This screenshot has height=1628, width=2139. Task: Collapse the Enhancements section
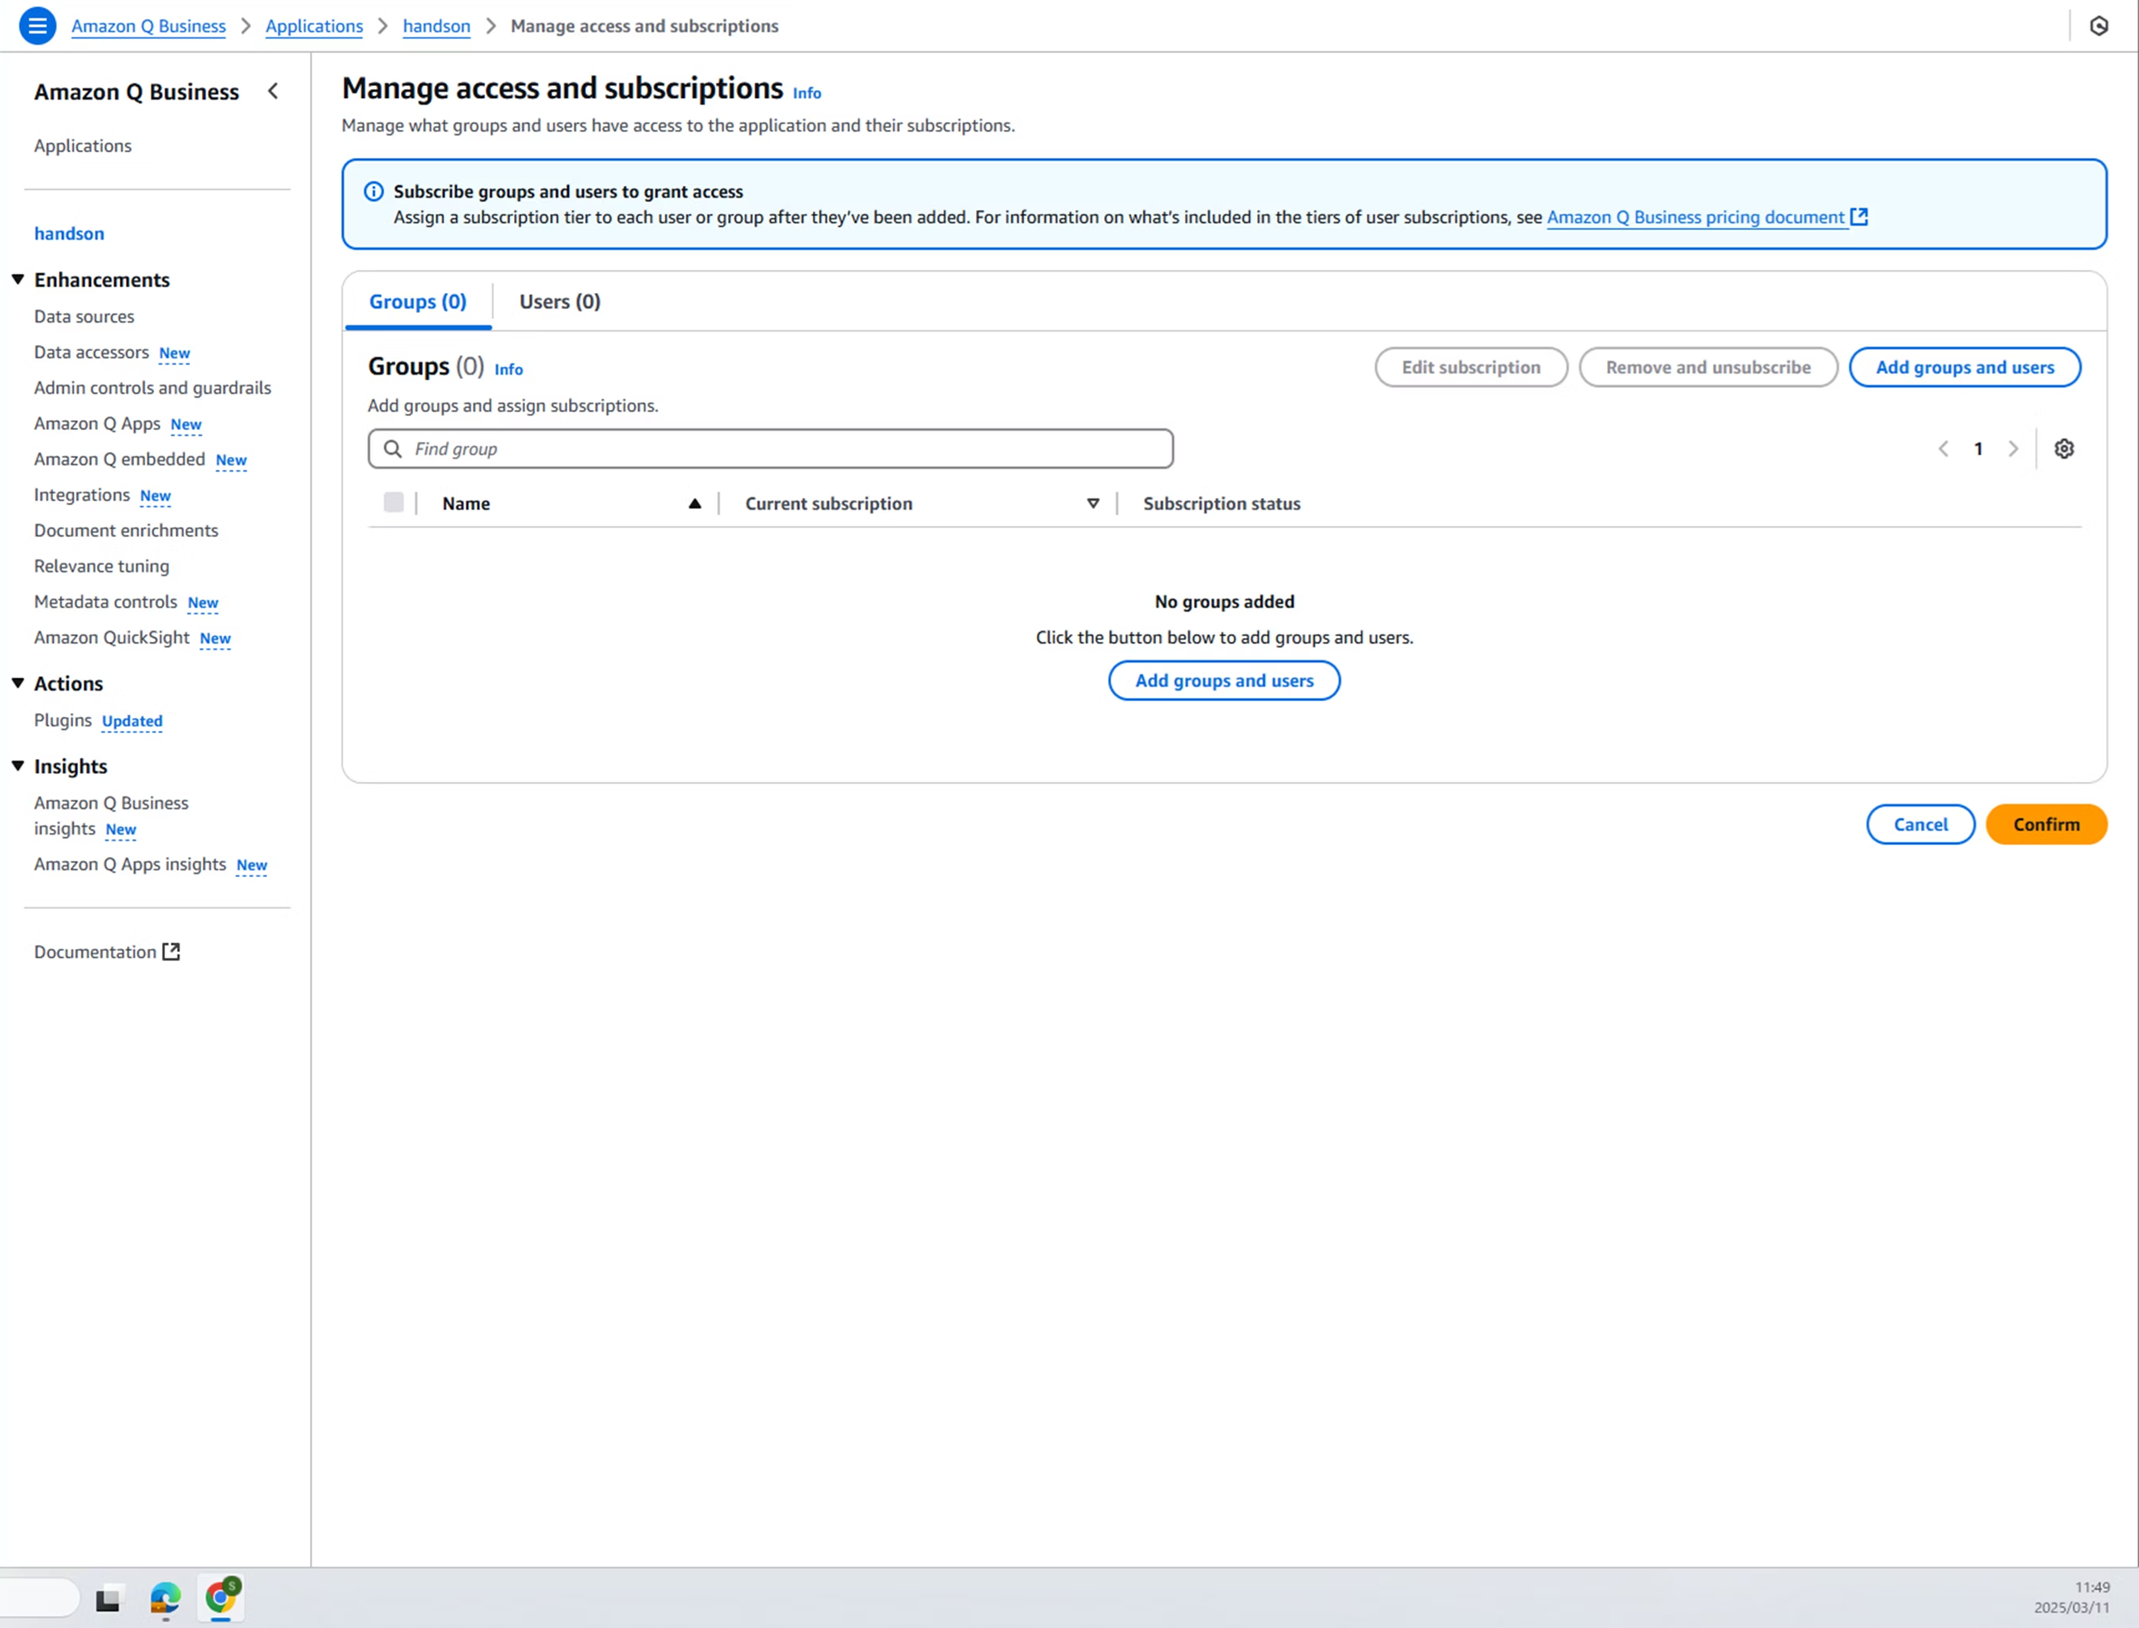18,280
